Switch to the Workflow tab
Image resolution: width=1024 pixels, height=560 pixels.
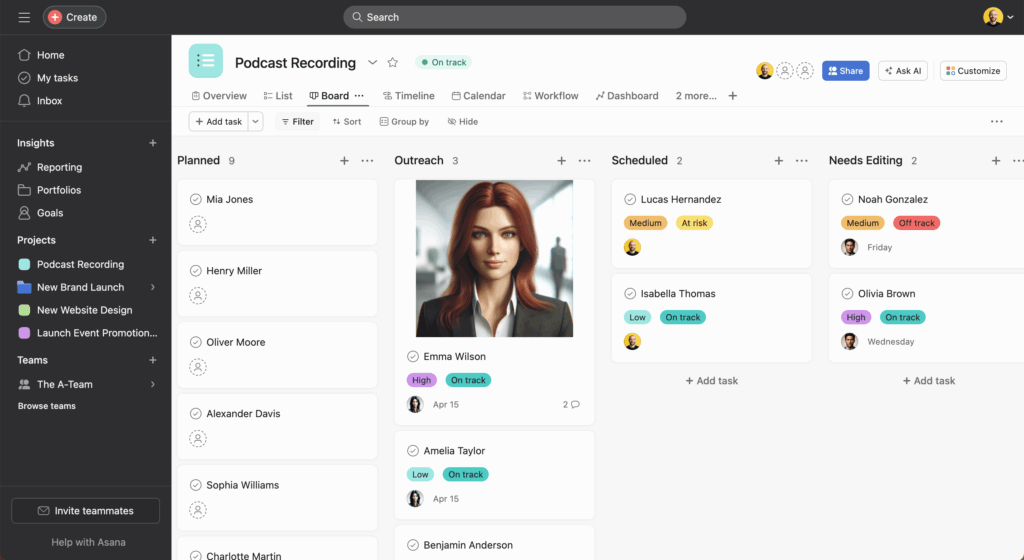pyautogui.click(x=551, y=96)
